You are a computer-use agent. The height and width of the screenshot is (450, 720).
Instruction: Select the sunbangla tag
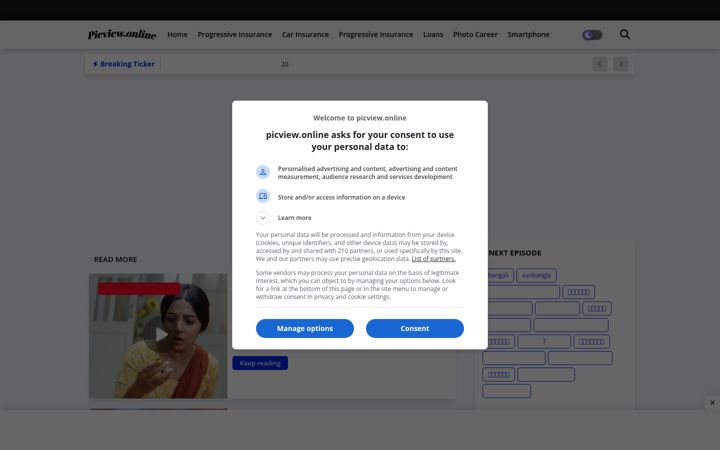point(536,275)
